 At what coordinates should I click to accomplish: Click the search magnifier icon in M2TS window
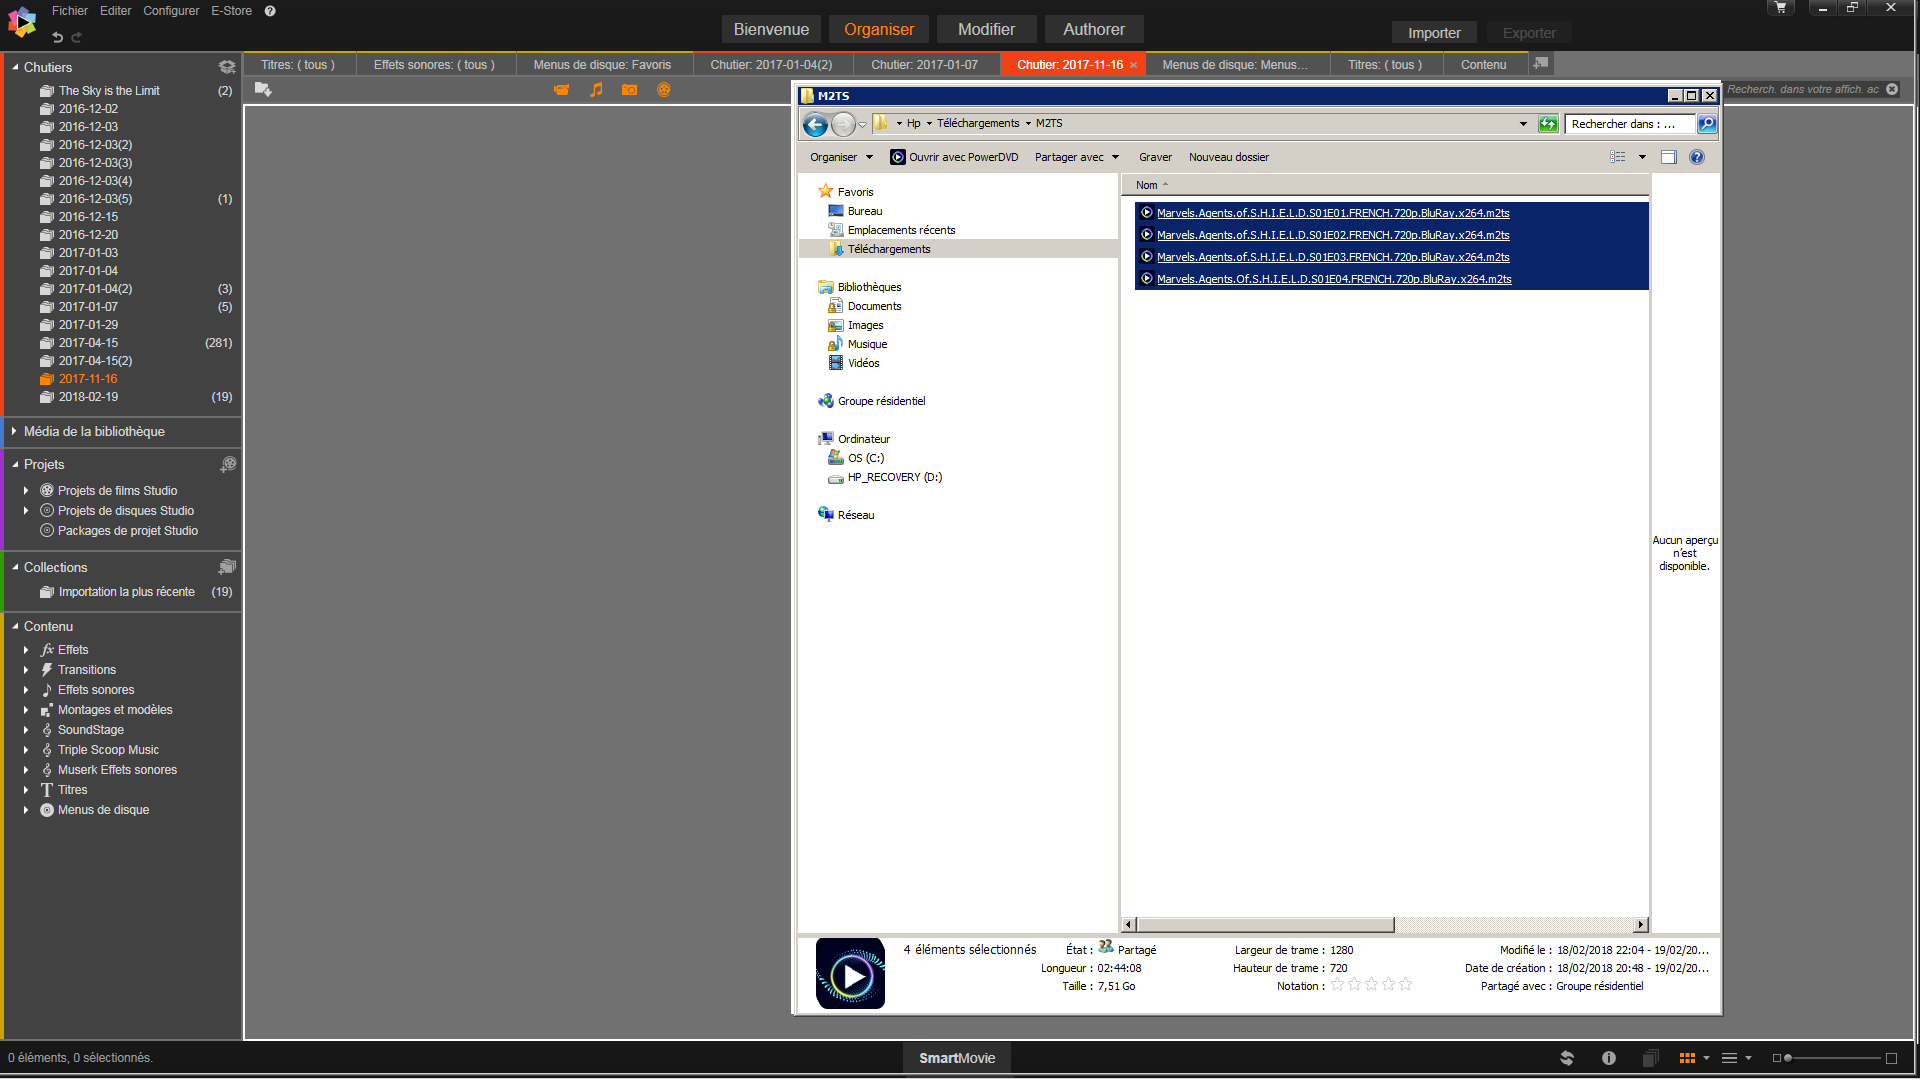(1707, 124)
